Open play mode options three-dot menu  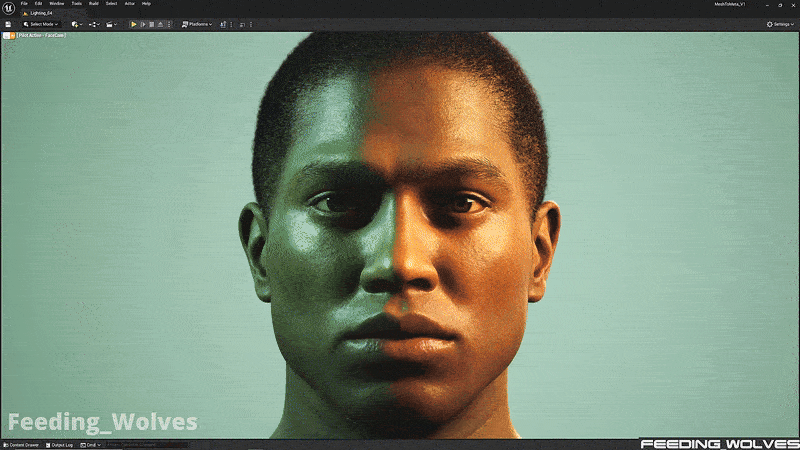click(169, 24)
